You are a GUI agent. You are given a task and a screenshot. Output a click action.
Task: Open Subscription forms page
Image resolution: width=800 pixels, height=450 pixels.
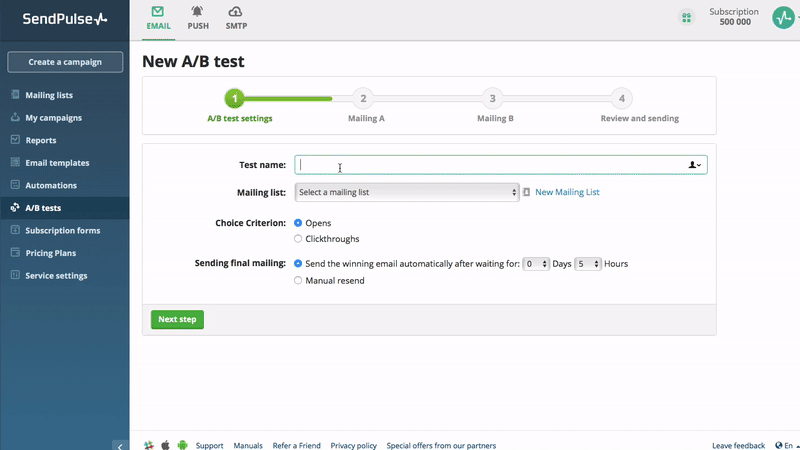pos(65,230)
